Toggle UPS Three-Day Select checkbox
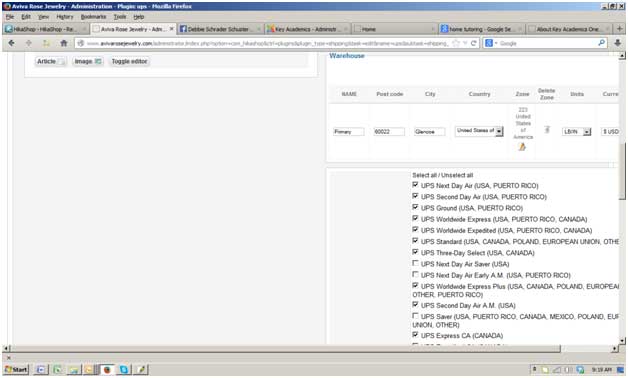Image resolution: width=628 pixels, height=378 pixels. [415, 252]
